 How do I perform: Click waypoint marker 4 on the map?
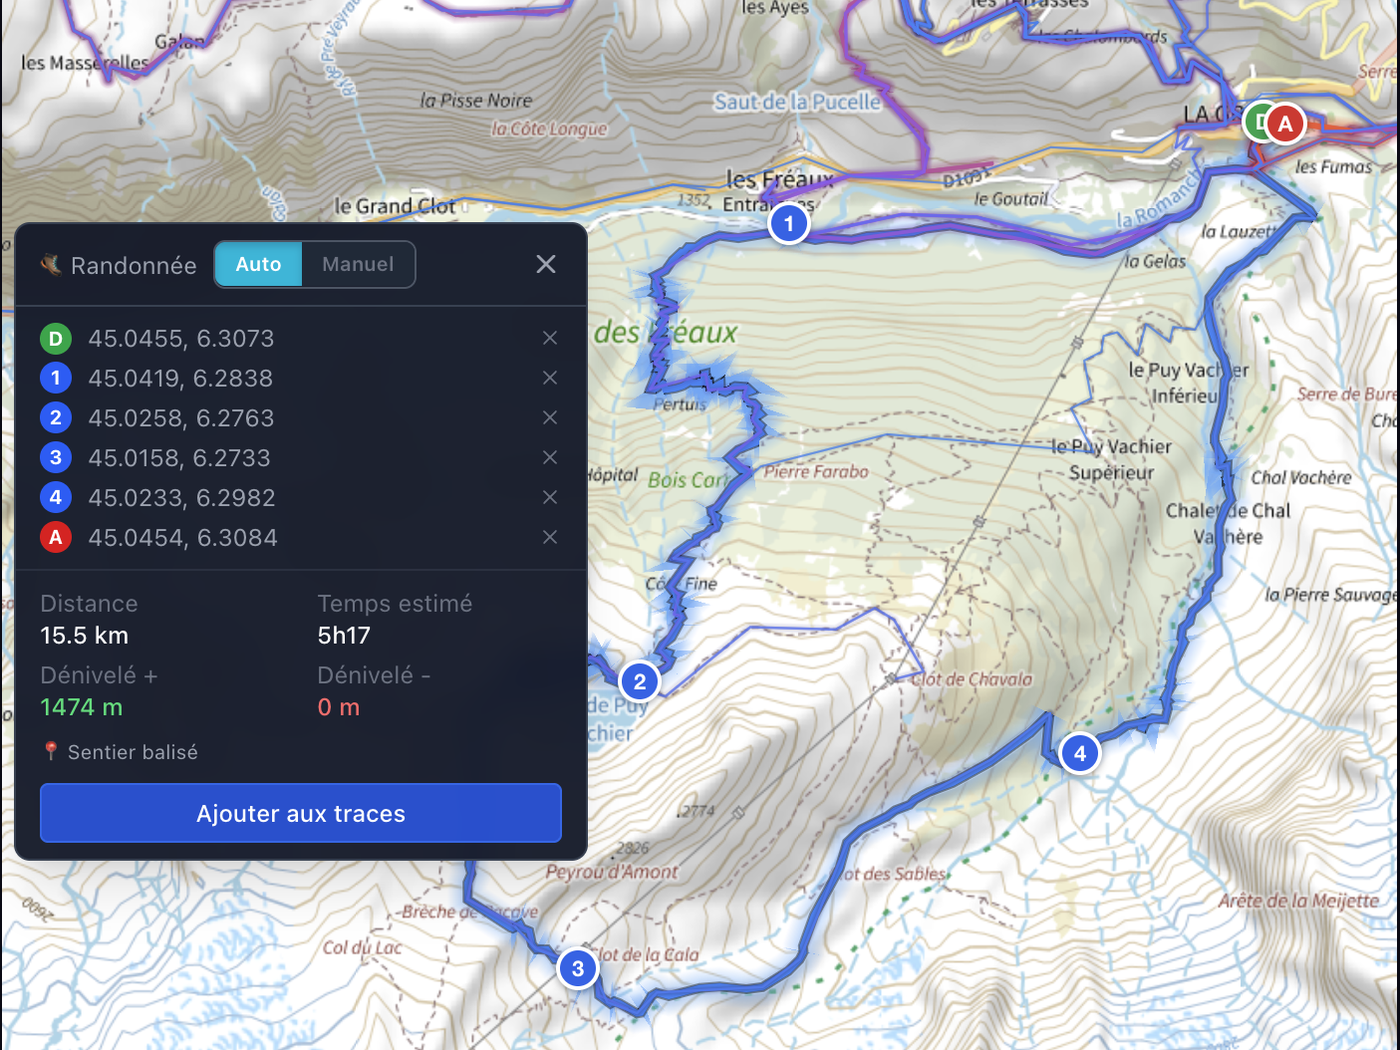point(1079,753)
